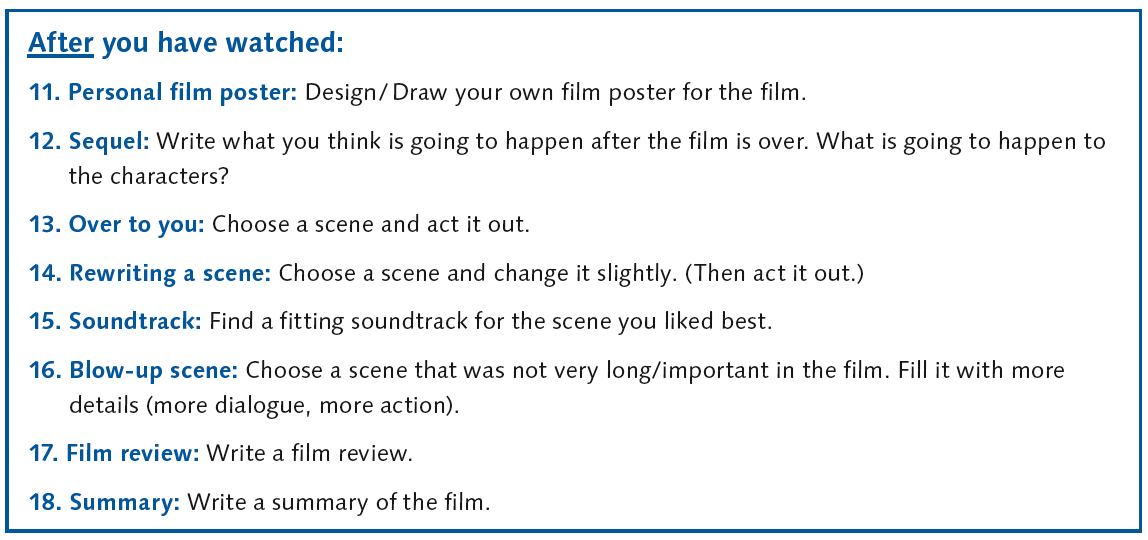Click the "Summary:" task label
This screenshot has width=1148, height=540.
tap(124, 503)
